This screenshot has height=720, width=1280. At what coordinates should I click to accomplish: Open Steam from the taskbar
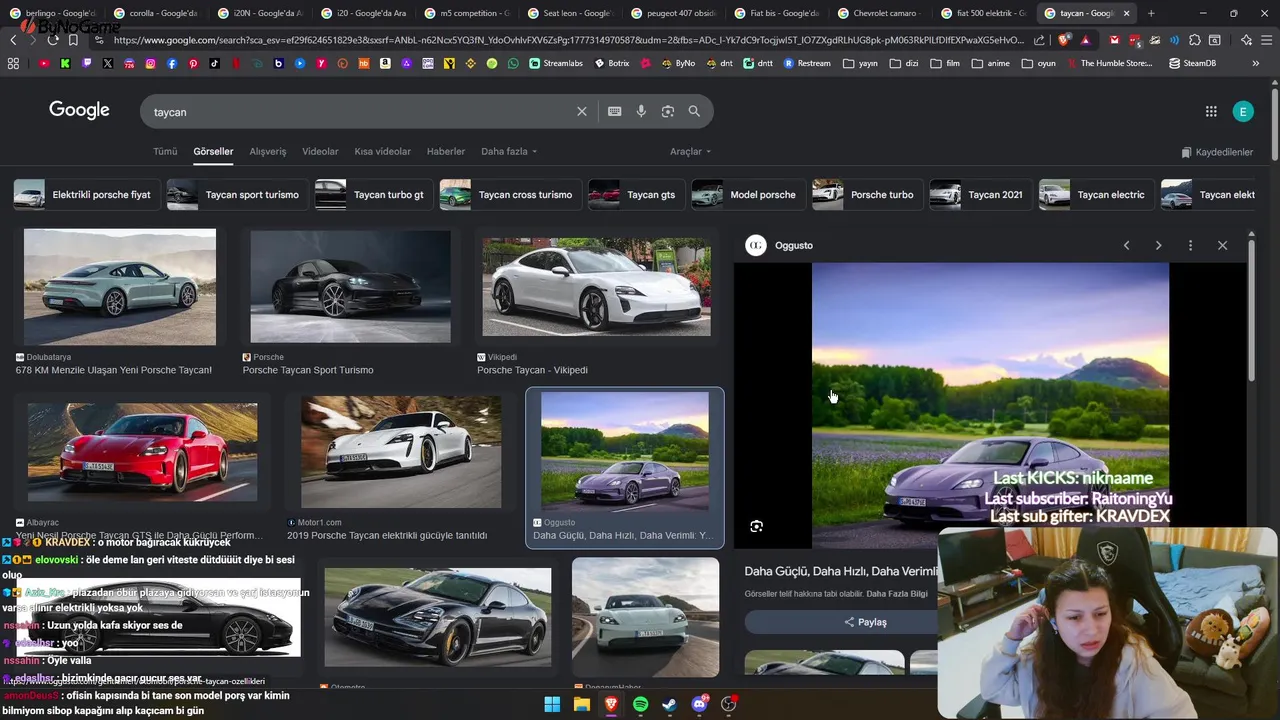[x=669, y=704]
